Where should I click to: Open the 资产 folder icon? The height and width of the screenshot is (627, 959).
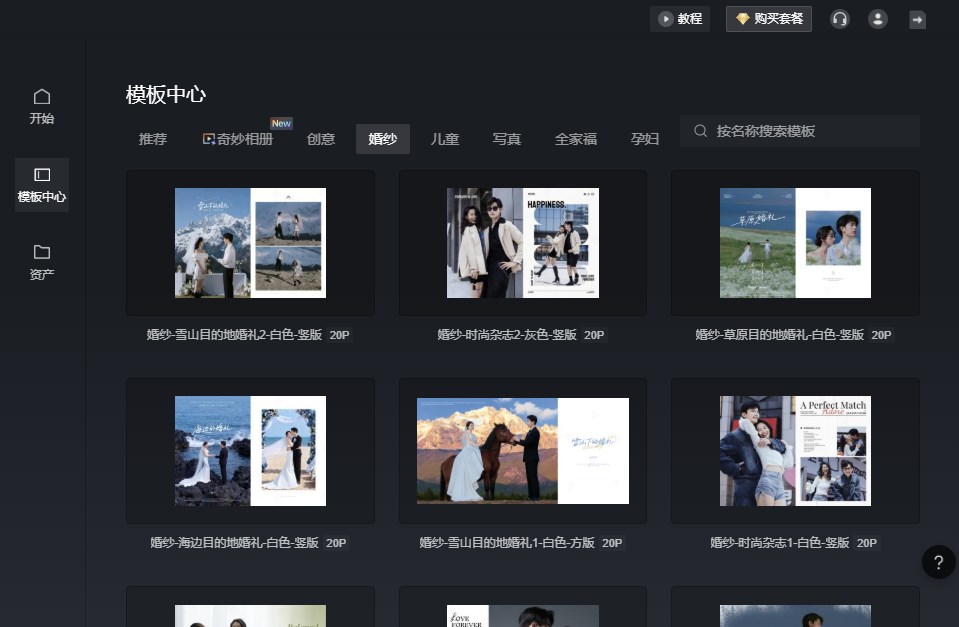pos(42,252)
